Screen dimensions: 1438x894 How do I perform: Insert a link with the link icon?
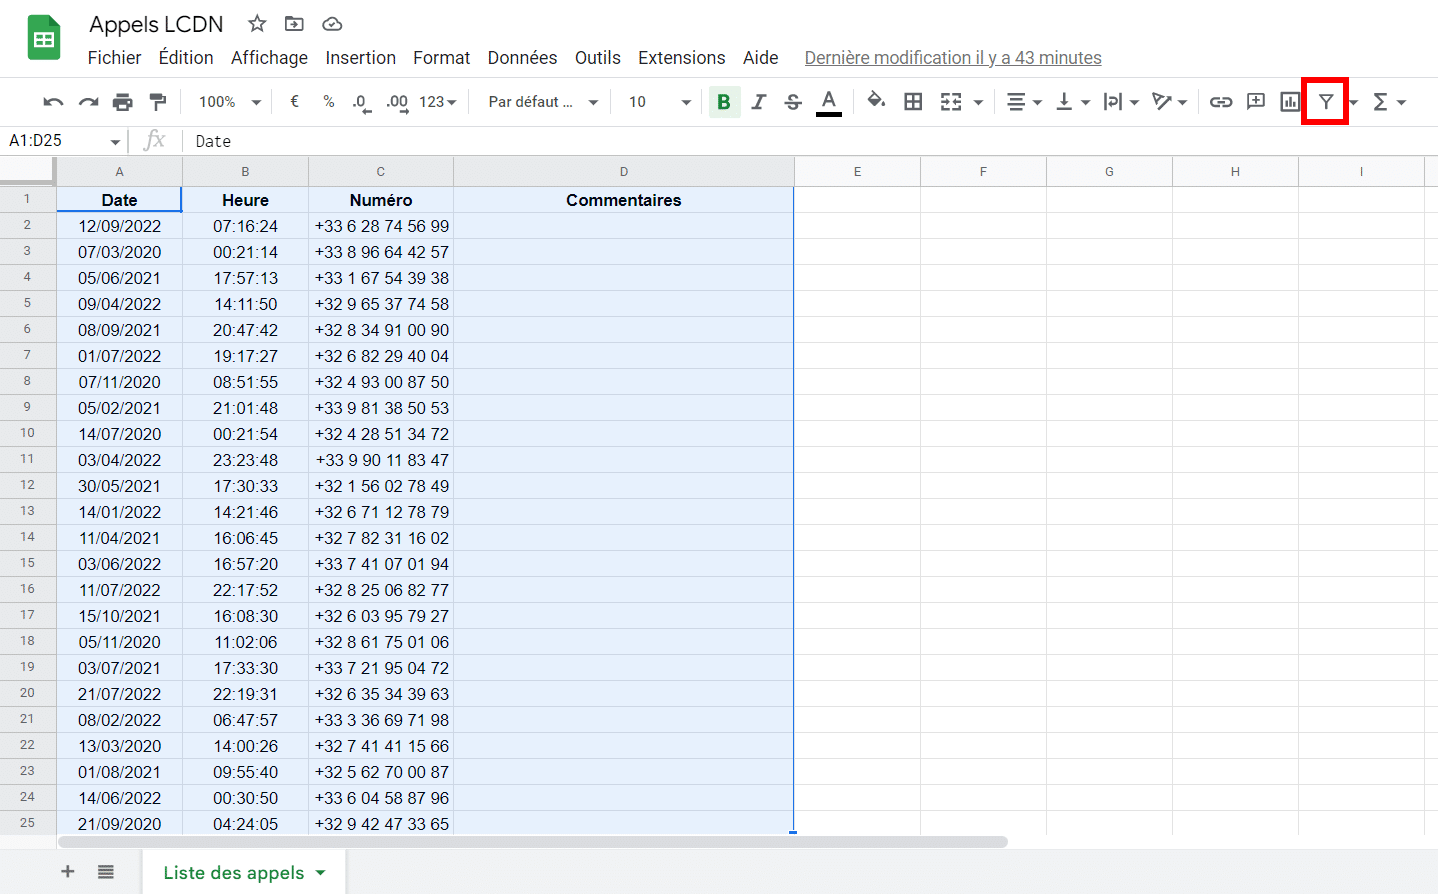click(1221, 101)
